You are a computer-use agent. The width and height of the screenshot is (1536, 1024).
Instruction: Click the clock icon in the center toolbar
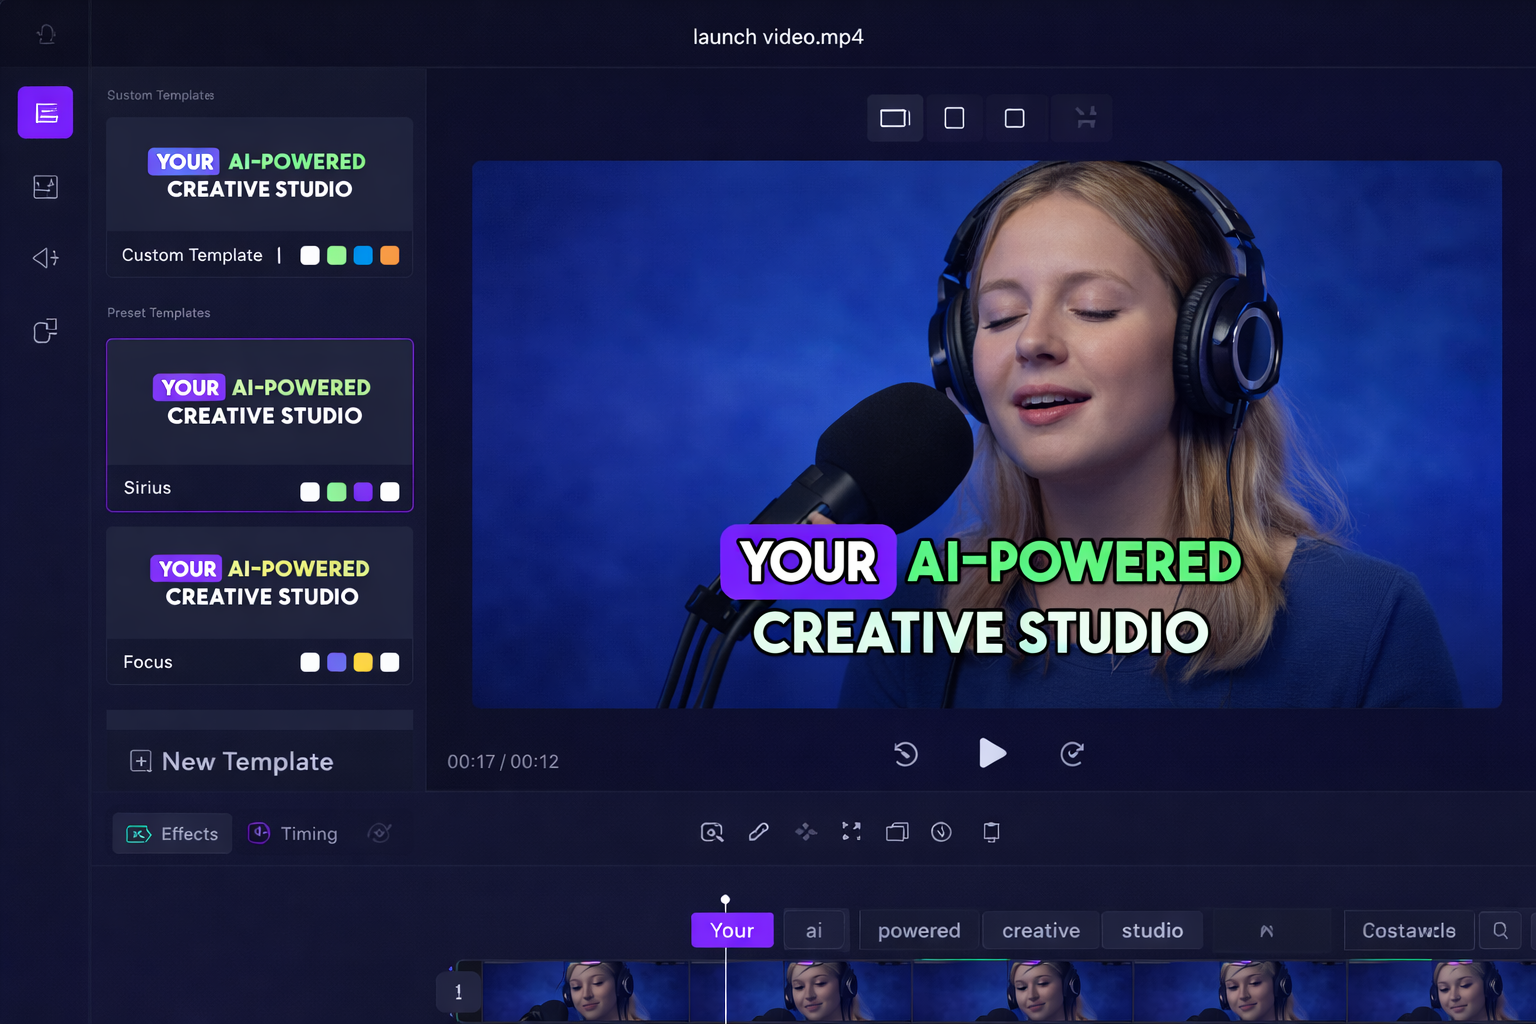coord(941,832)
